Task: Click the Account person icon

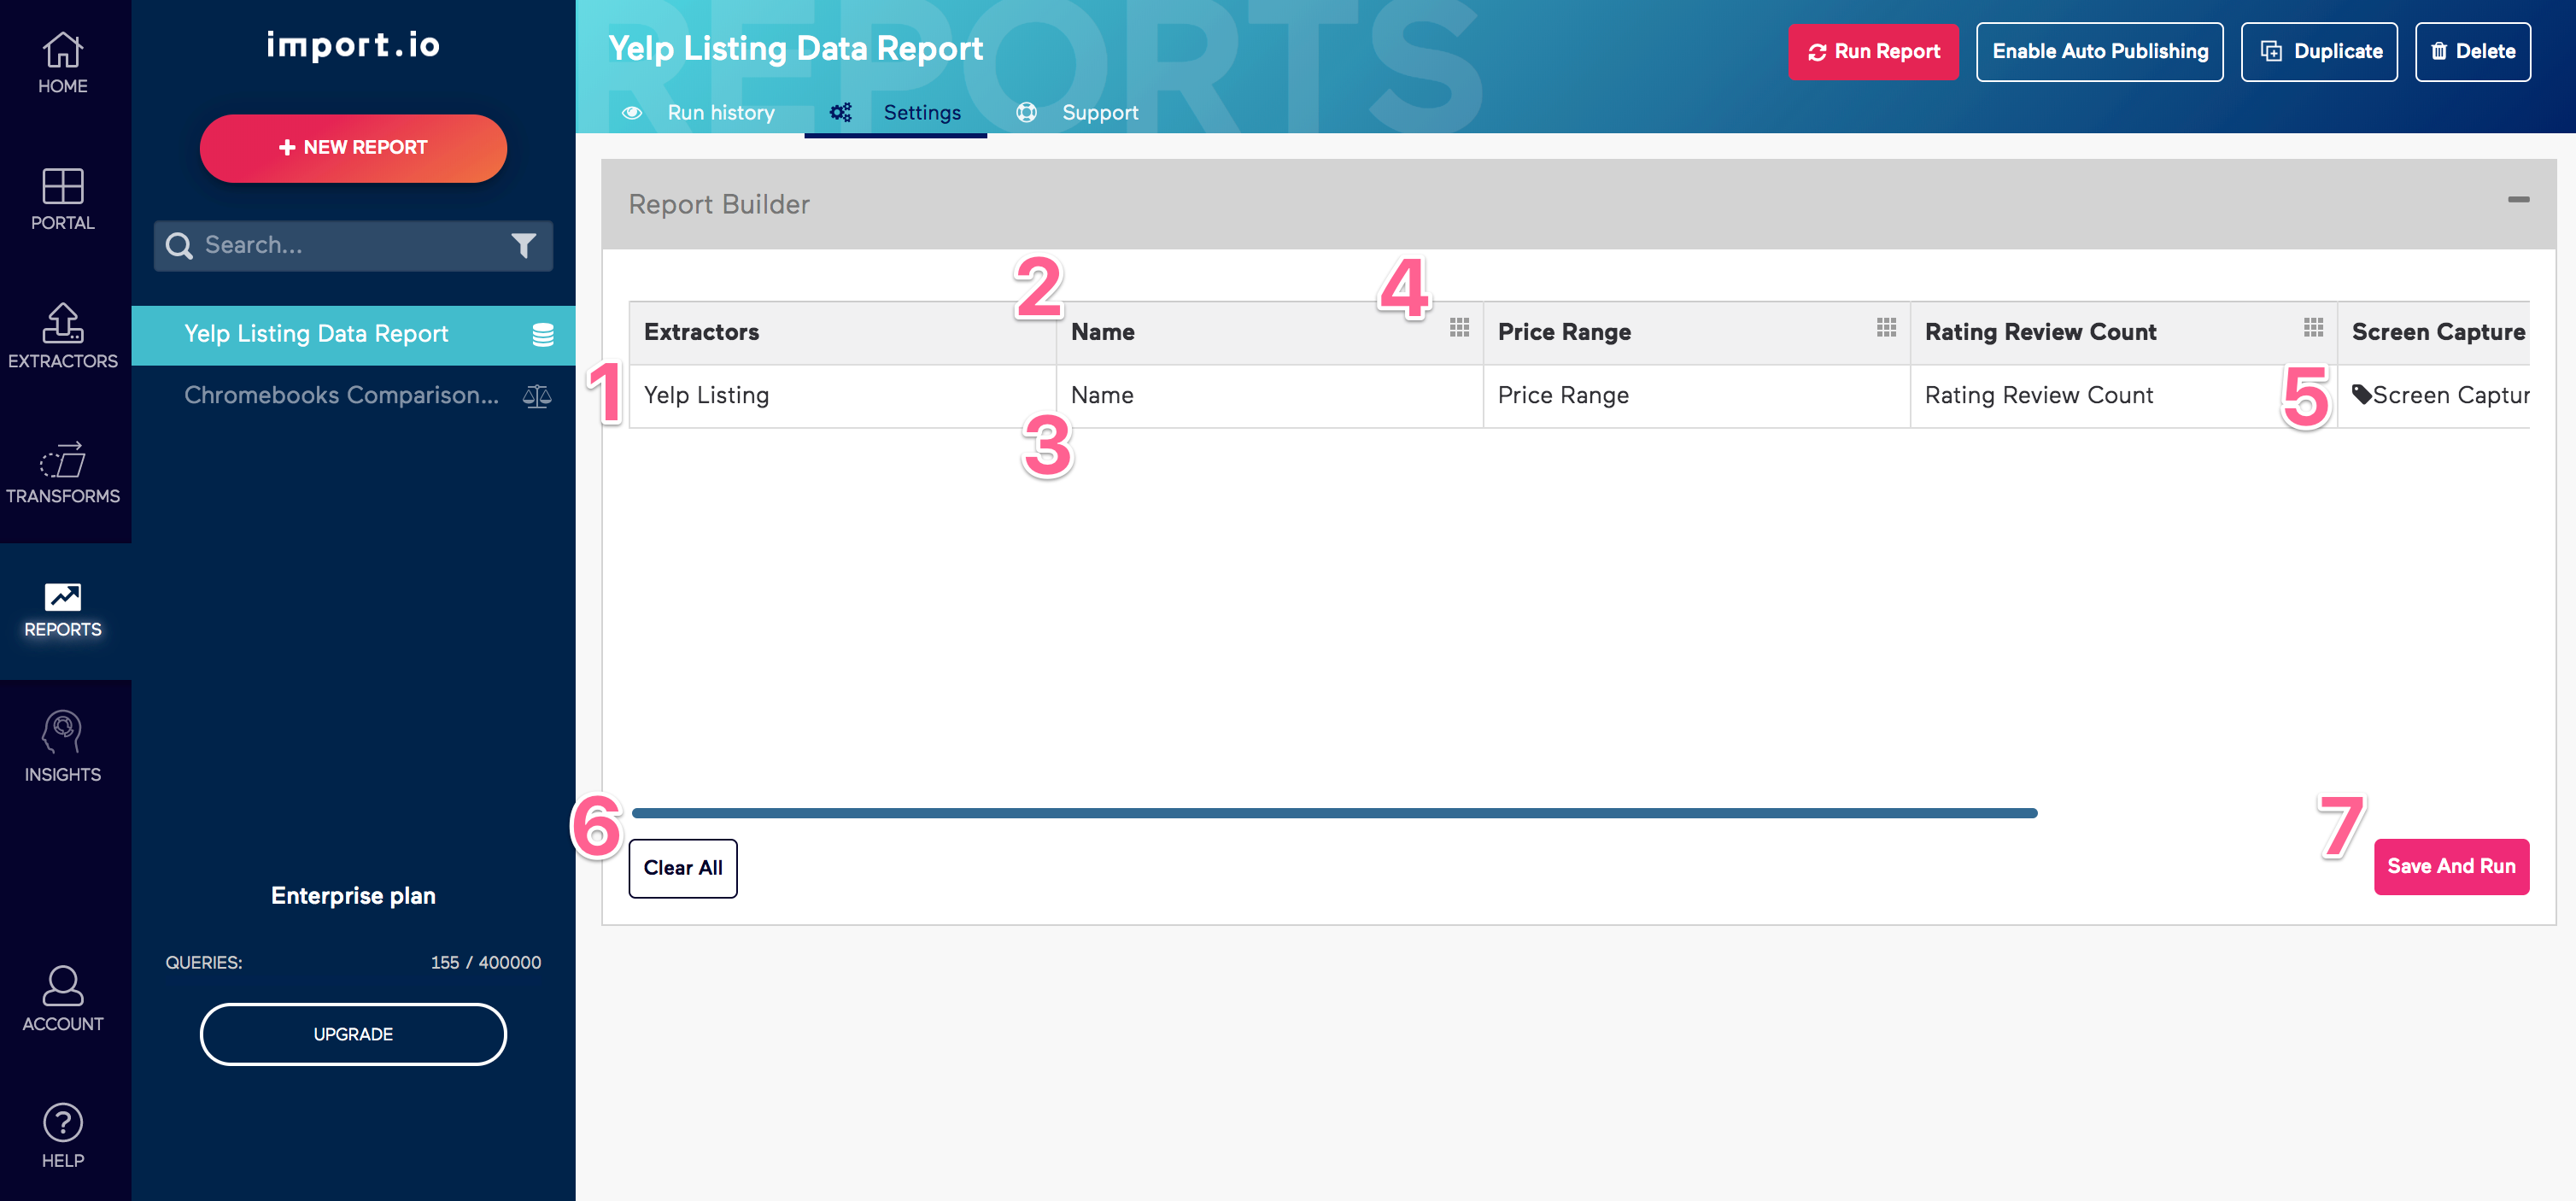Action: [62, 987]
